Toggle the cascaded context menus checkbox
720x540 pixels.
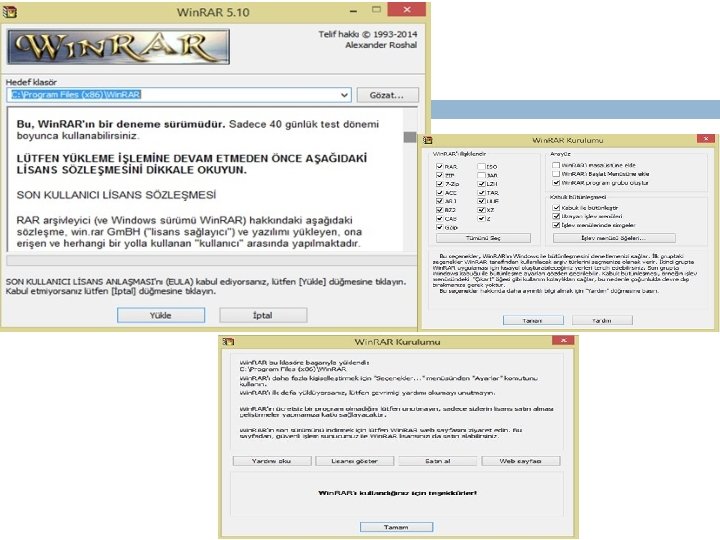point(556,216)
